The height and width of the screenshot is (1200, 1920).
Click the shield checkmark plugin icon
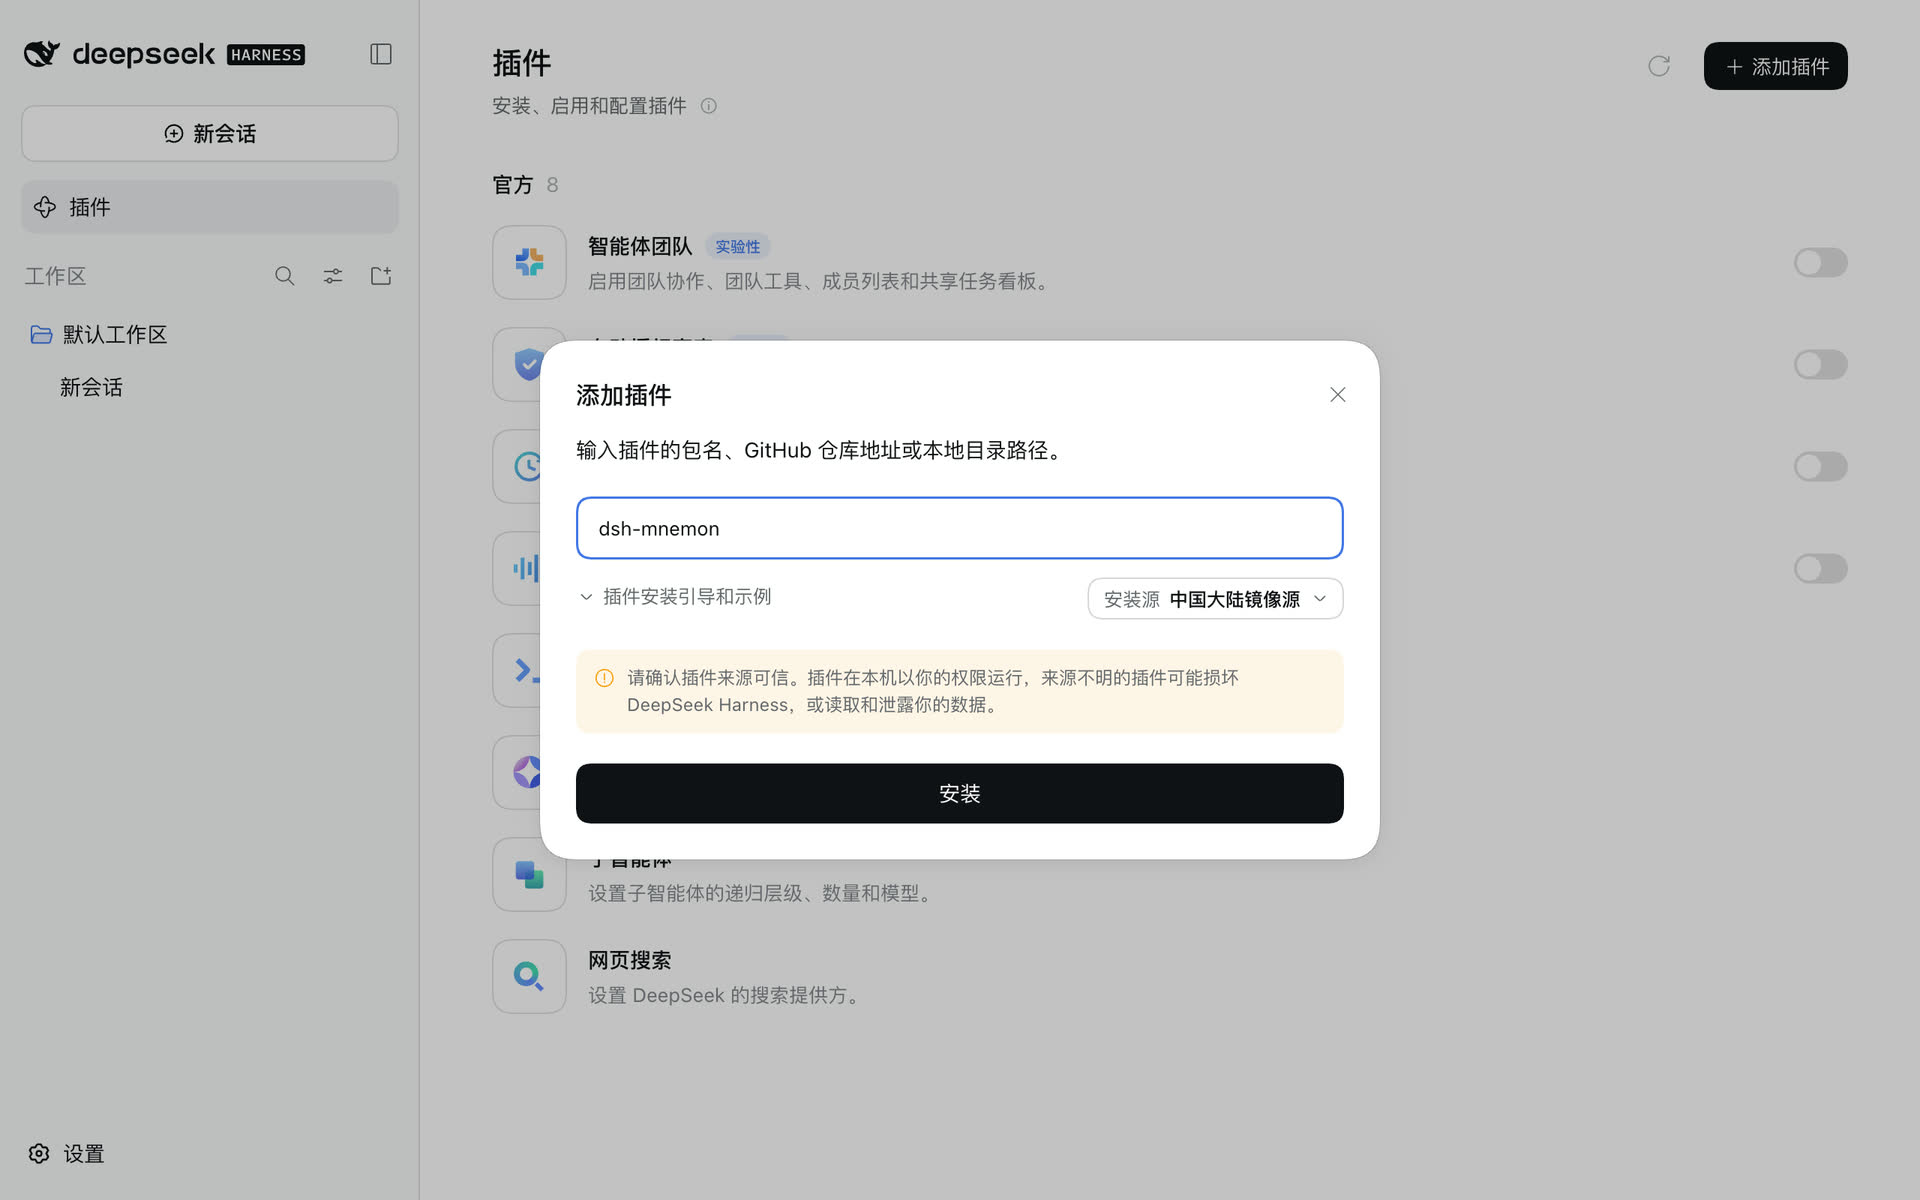(518, 364)
